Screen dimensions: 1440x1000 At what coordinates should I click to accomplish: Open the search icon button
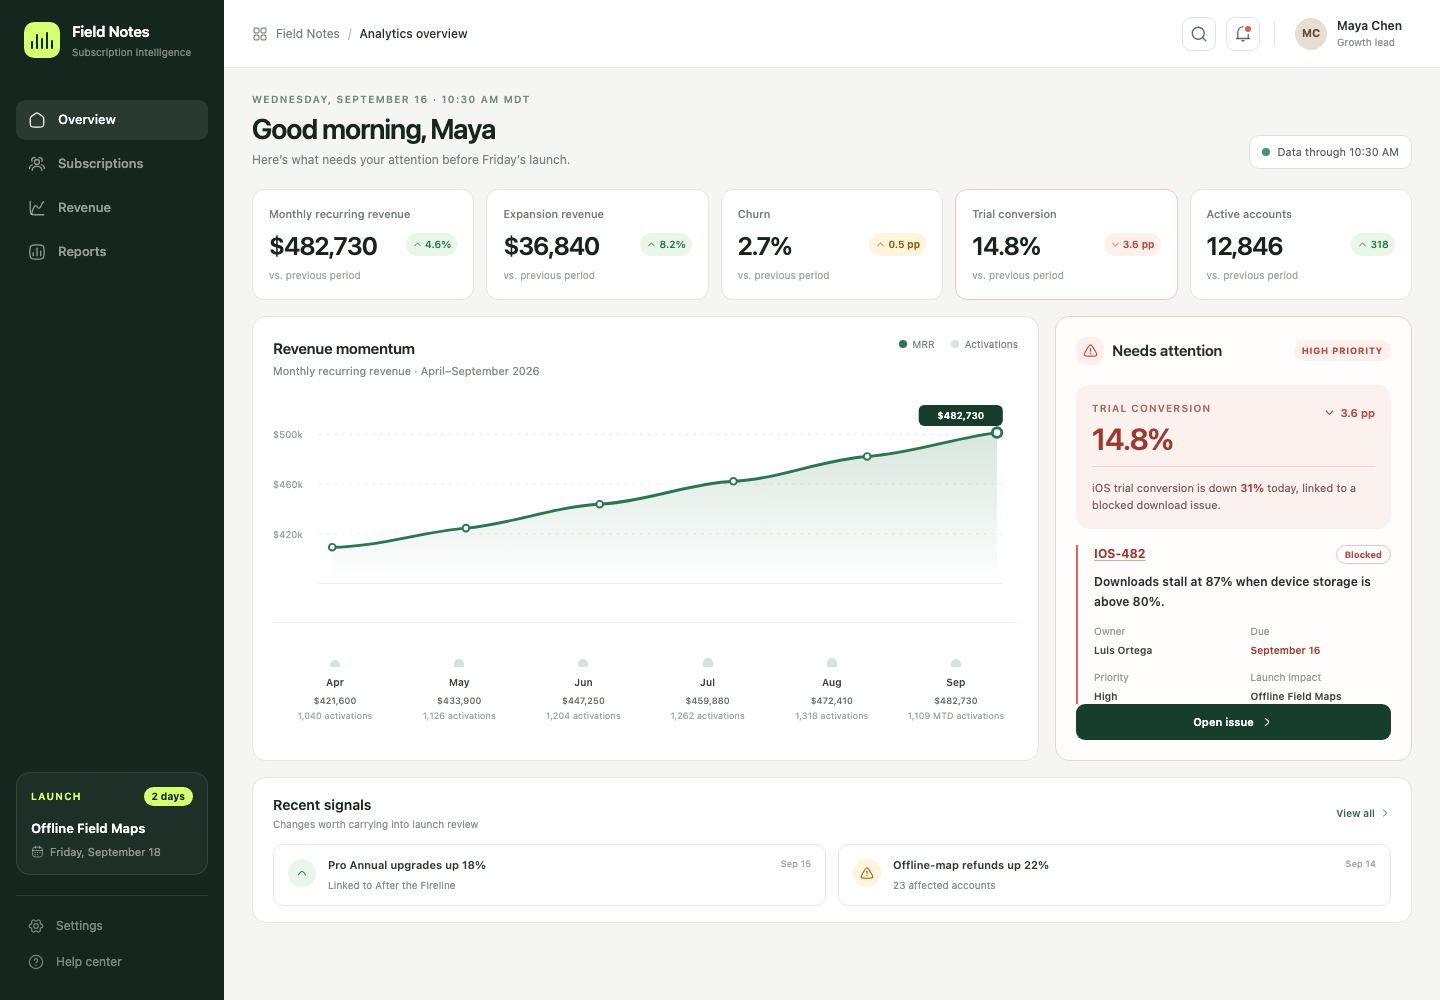[1199, 34]
